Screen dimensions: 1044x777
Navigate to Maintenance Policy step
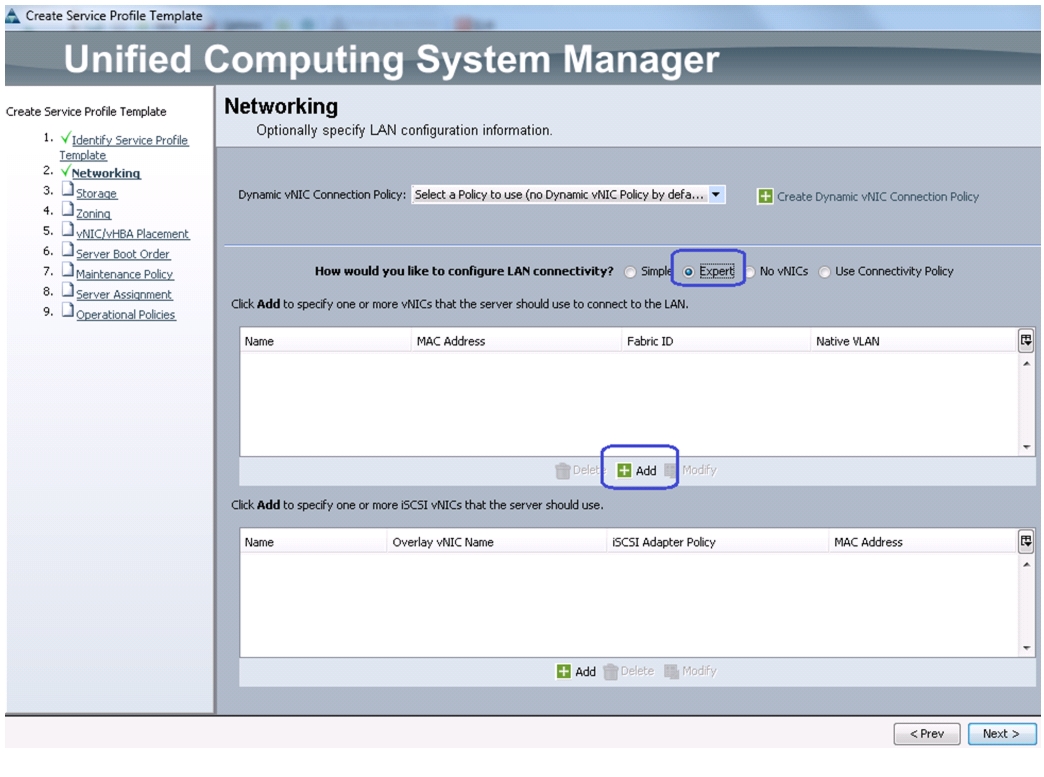(125, 274)
